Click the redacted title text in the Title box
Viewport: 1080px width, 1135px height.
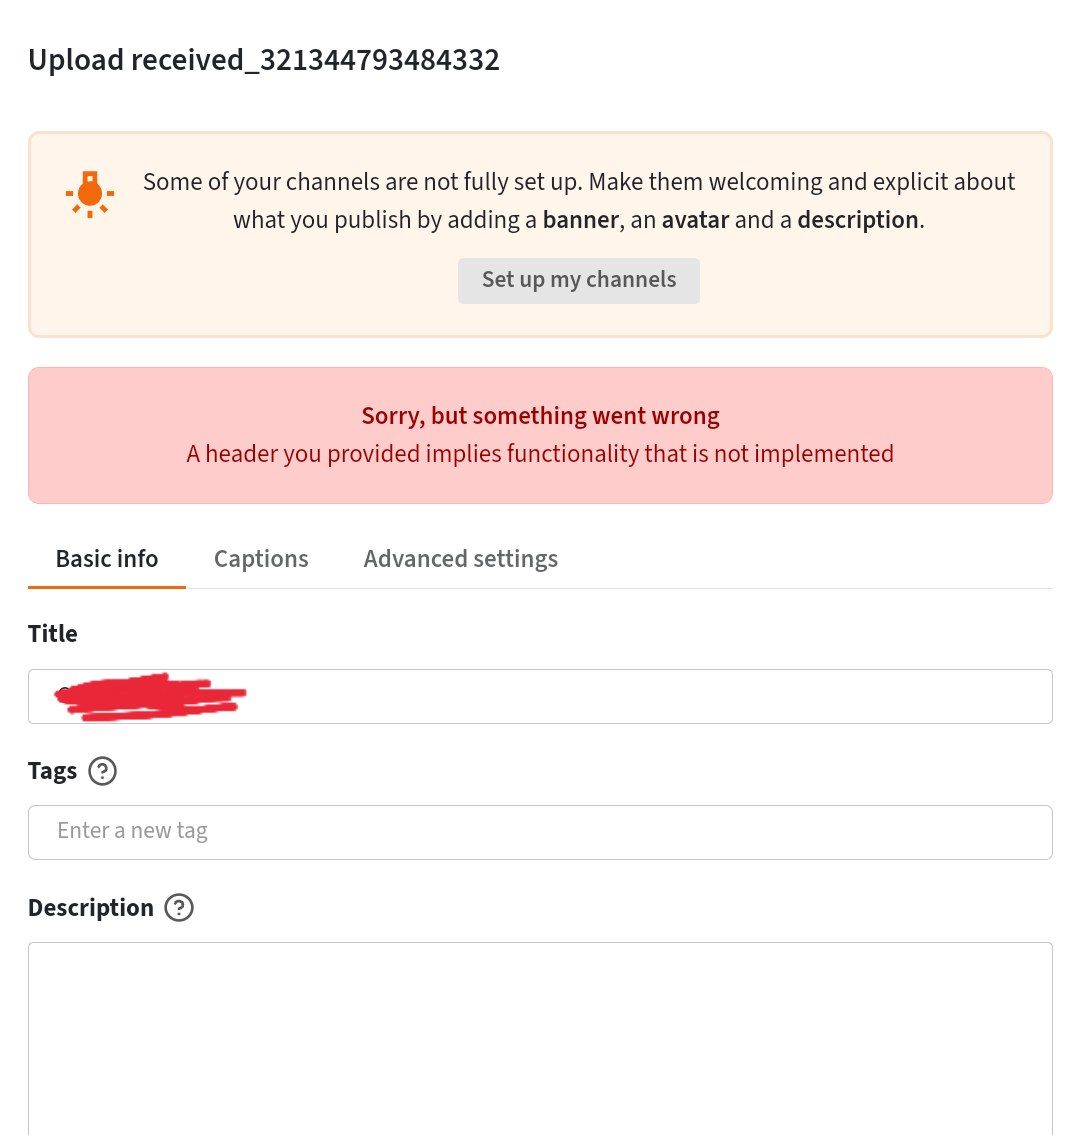click(x=150, y=696)
